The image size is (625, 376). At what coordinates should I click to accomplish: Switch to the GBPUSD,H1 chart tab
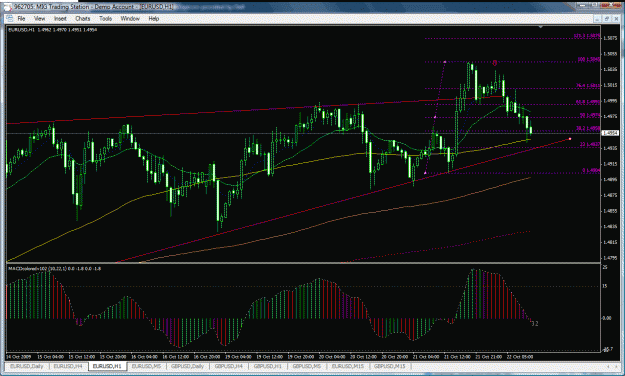268,366
